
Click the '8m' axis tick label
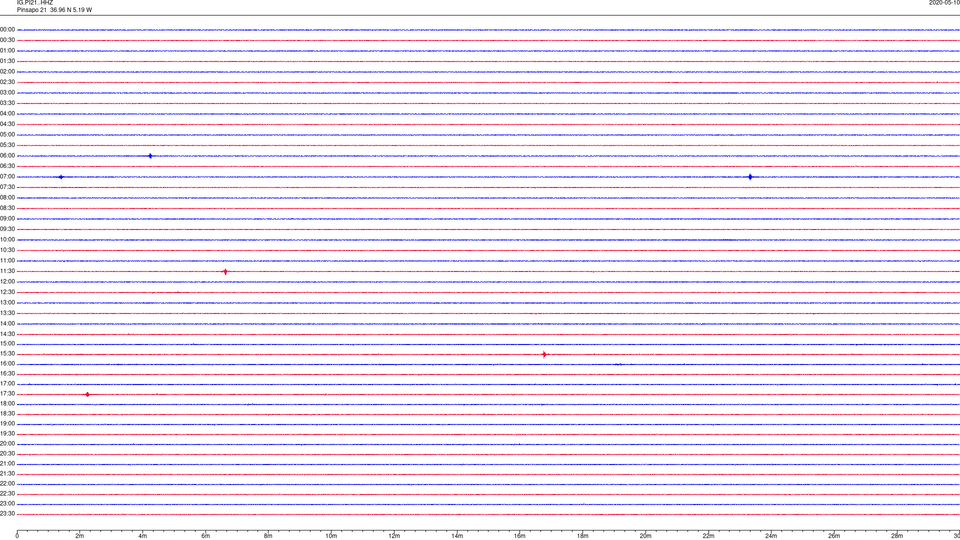(x=268, y=536)
